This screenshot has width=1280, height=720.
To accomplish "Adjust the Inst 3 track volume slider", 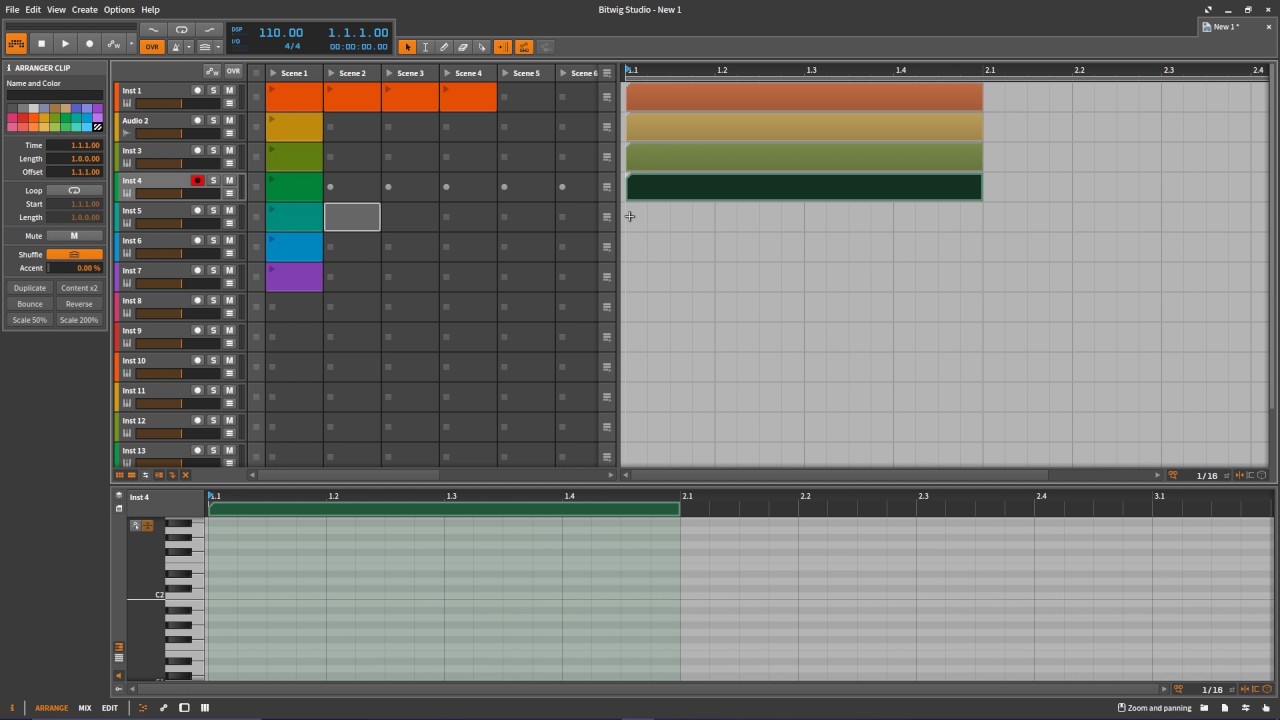I will (178, 163).
